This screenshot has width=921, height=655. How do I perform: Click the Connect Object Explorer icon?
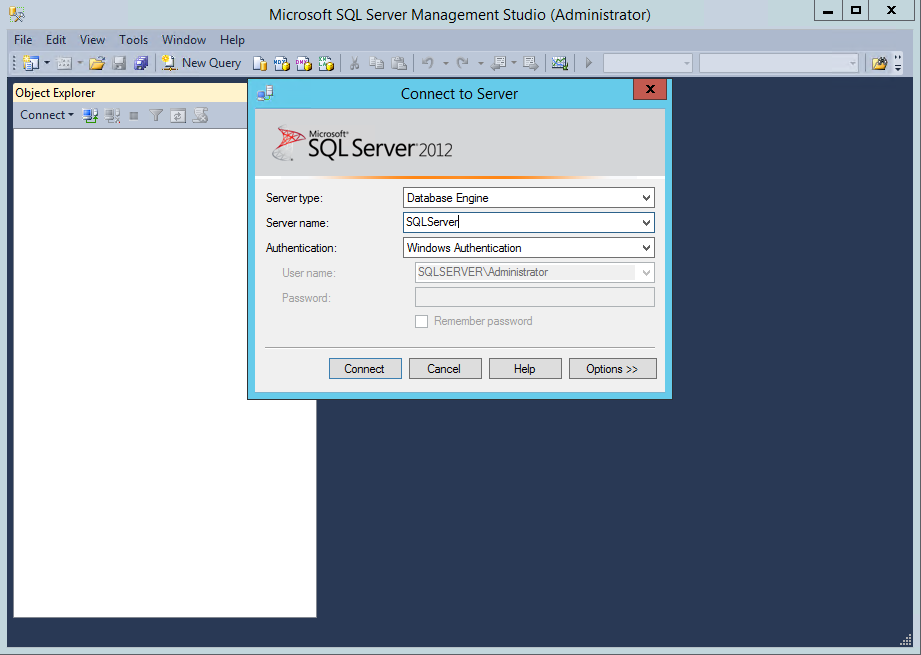pos(90,116)
